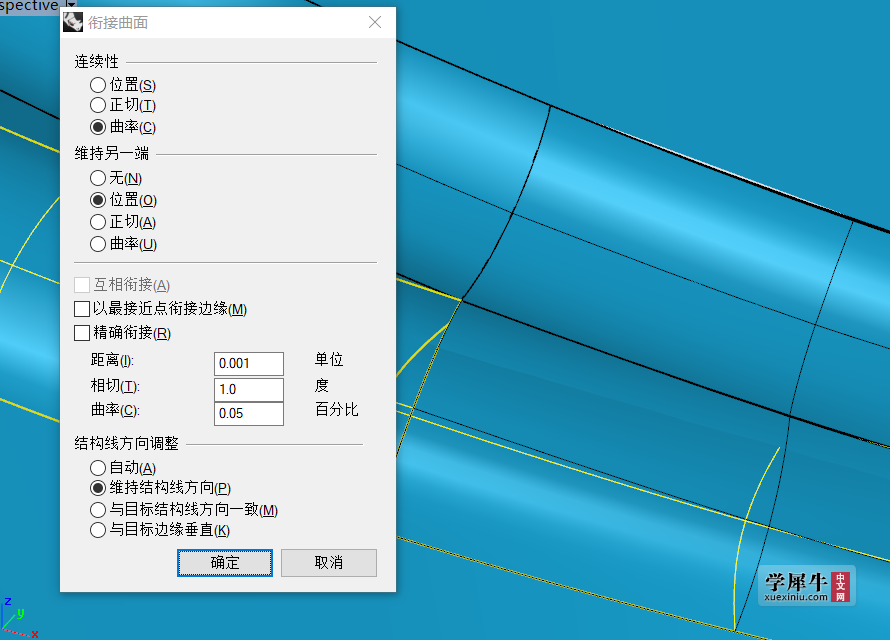Open the Perspective viewport title dropdown arrow
Image resolution: width=890 pixels, height=640 pixels.
70,5
